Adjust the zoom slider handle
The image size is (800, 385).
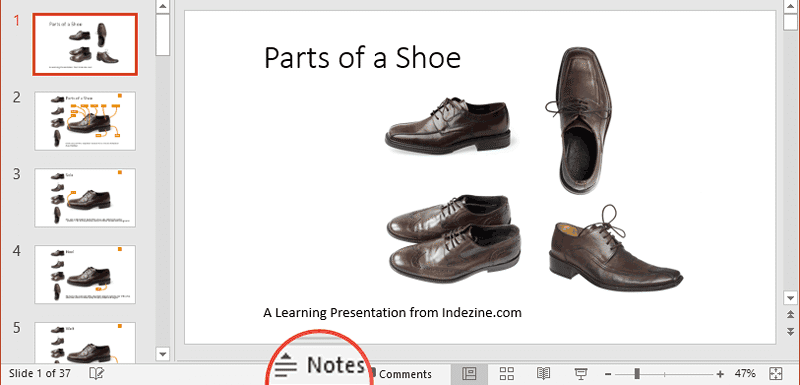(637, 373)
